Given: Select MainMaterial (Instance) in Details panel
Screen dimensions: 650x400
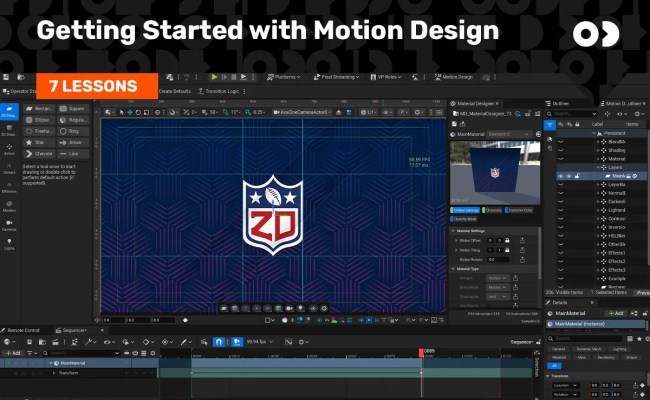Looking at the screenshot, I should 595,324.
